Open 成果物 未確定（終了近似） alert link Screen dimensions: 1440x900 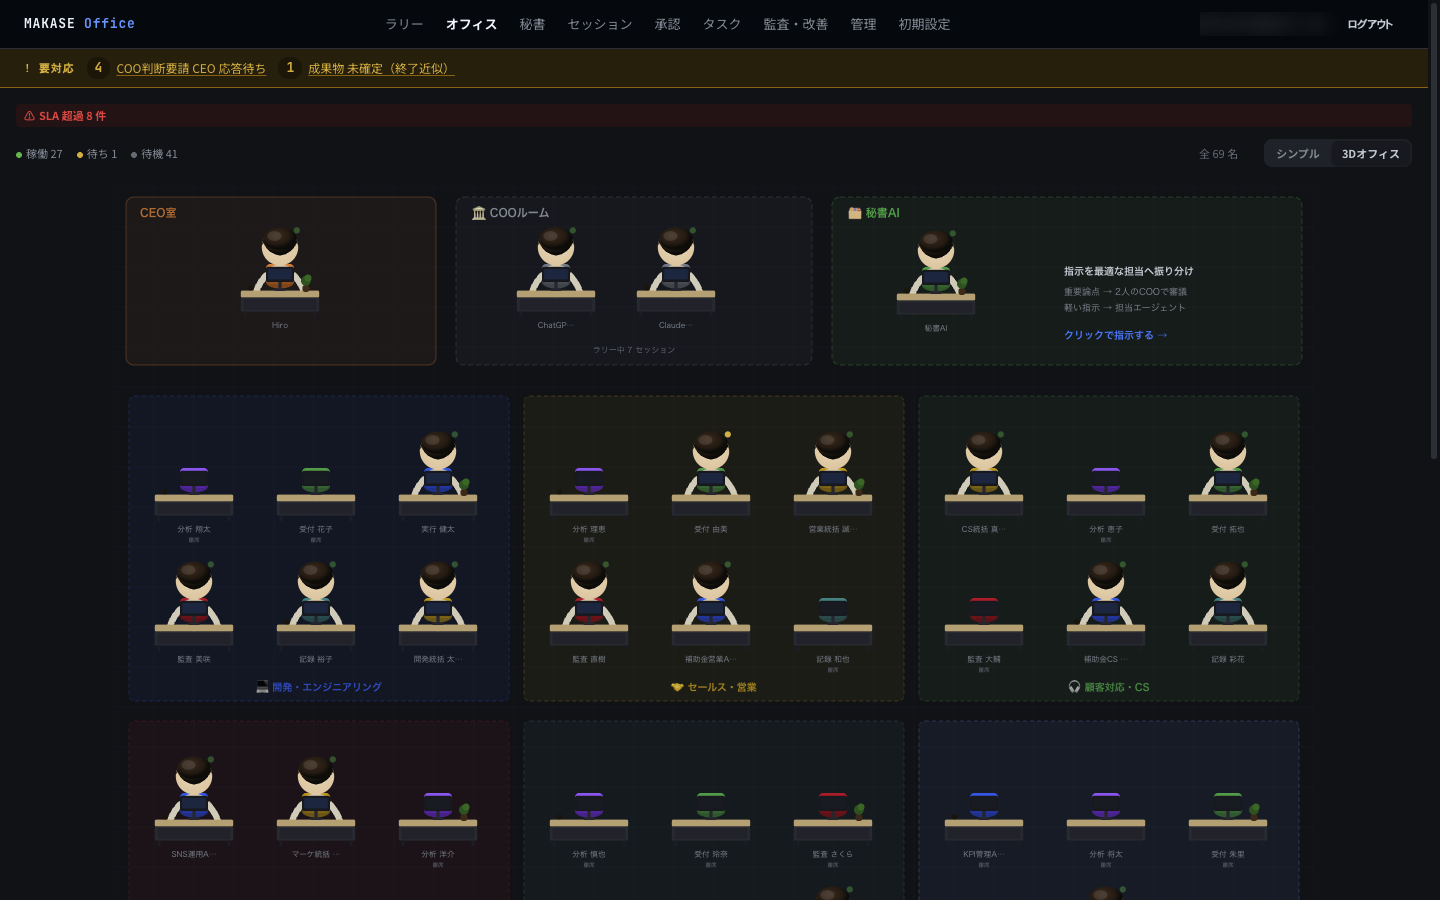point(381,68)
